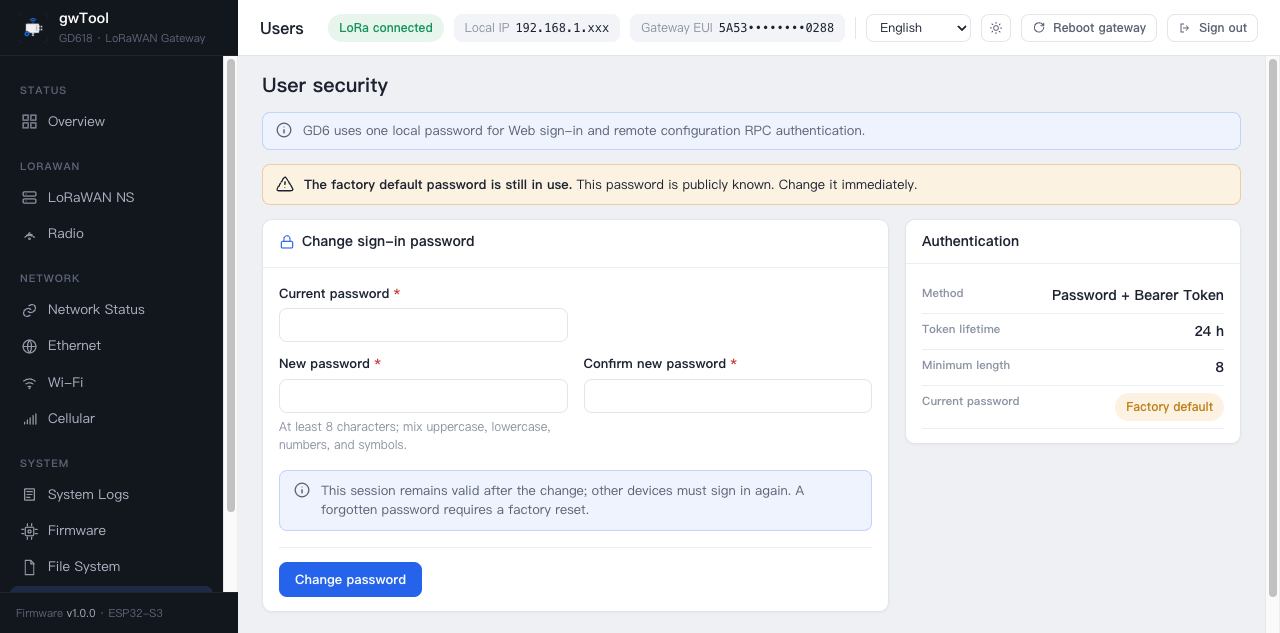Click the 'Firmware v1.0.0 · ESP32-S3' footer text

89,613
